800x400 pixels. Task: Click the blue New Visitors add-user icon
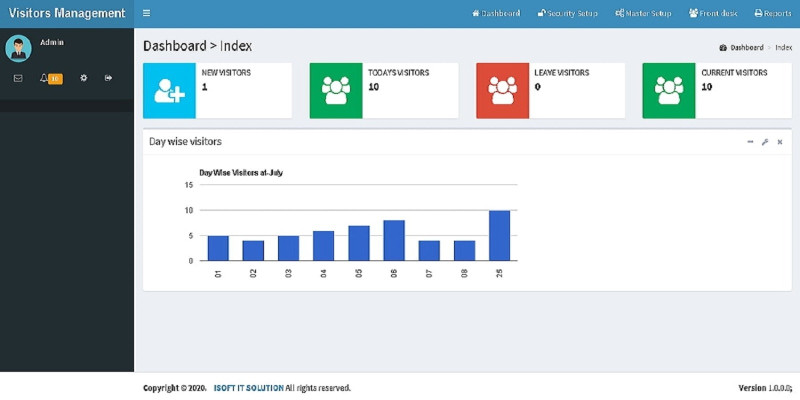tap(169, 91)
